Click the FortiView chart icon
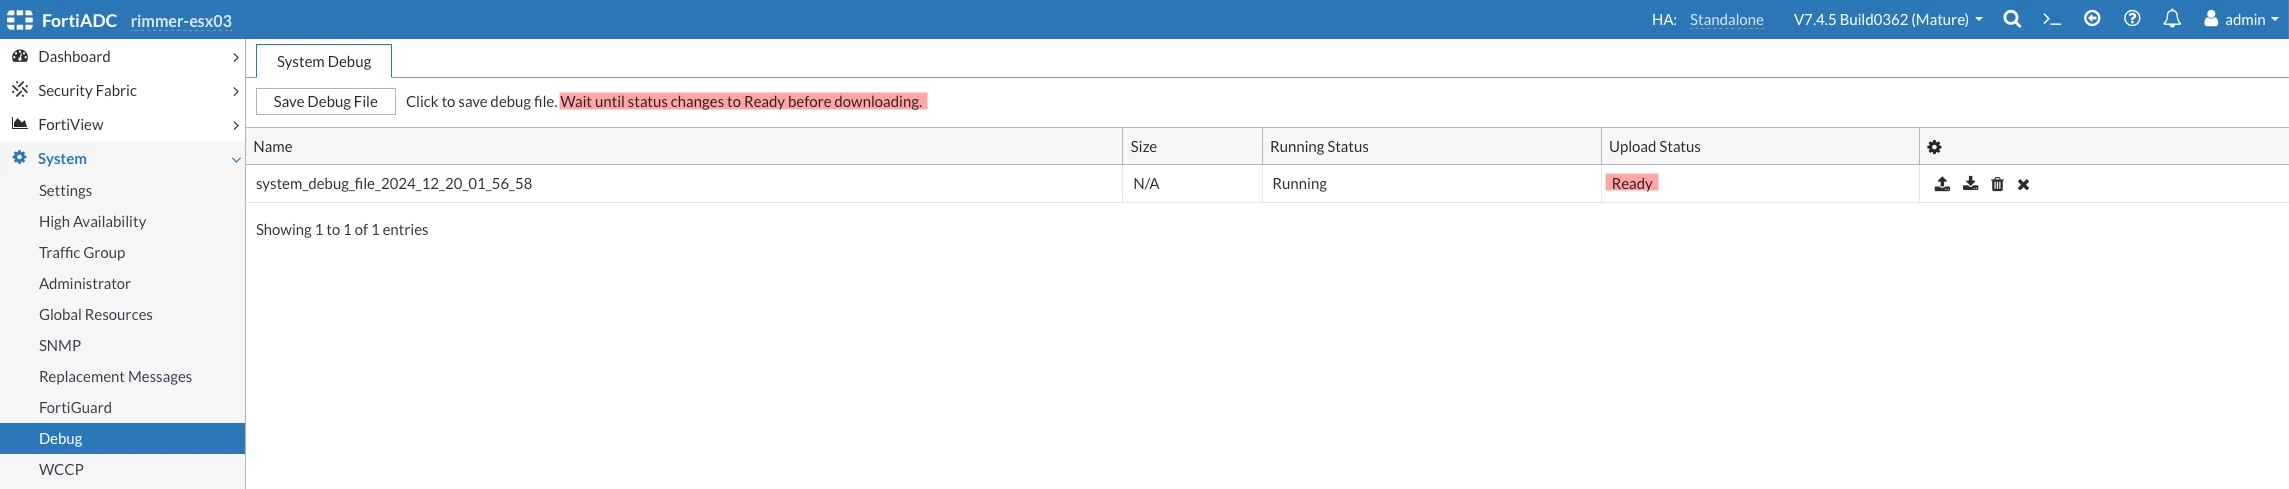The height and width of the screenshot is (489, 2289). [x=20, y=124]
